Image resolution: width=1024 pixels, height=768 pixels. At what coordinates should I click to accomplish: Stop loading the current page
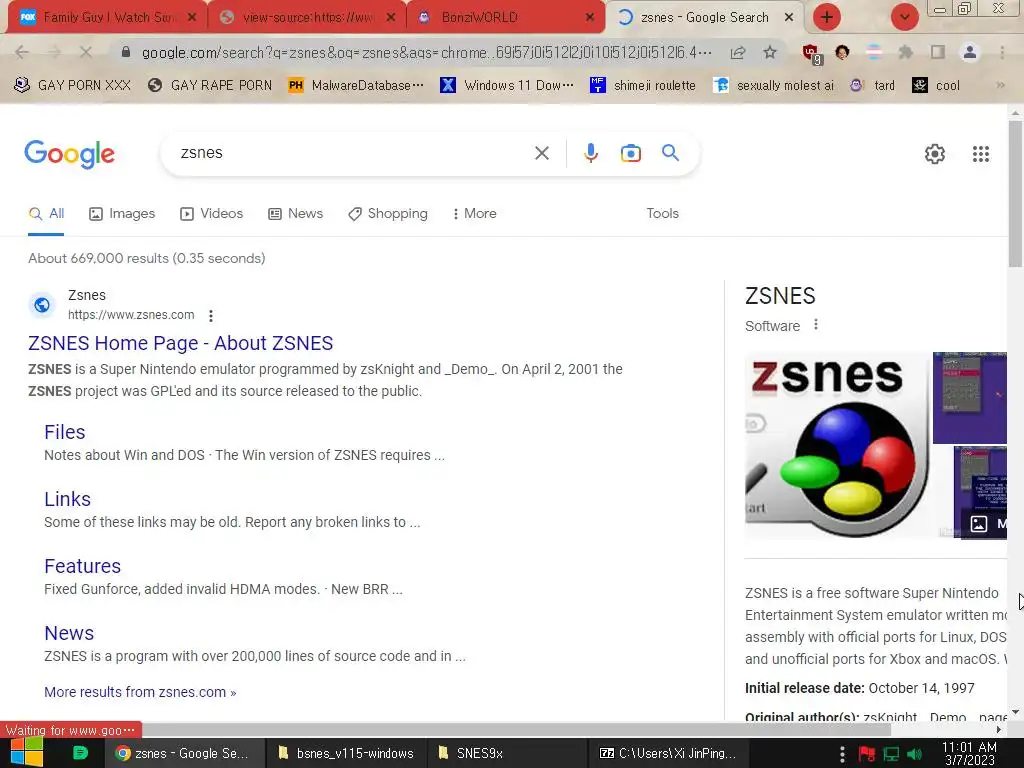coord(86,52)
